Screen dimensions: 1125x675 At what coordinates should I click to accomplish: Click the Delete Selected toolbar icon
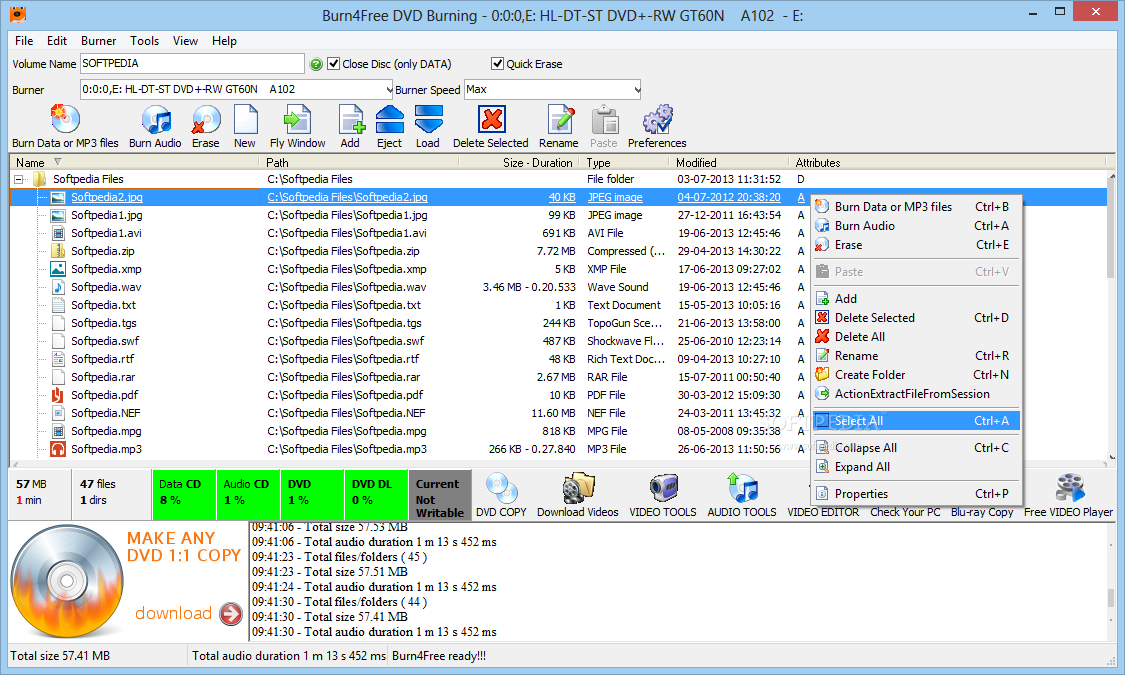(x=491, y=119)
